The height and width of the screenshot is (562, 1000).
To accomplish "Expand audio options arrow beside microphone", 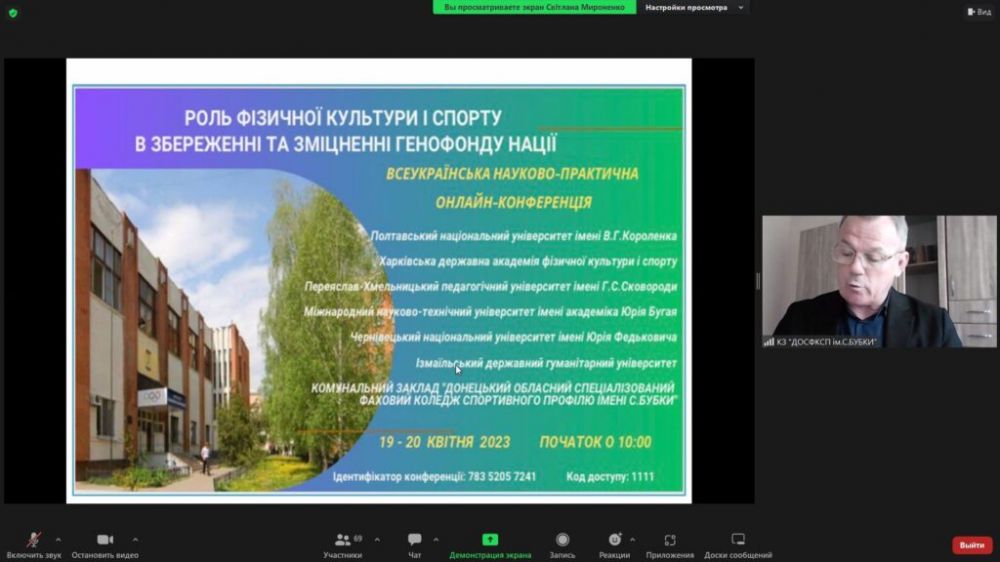I will 58,539.
